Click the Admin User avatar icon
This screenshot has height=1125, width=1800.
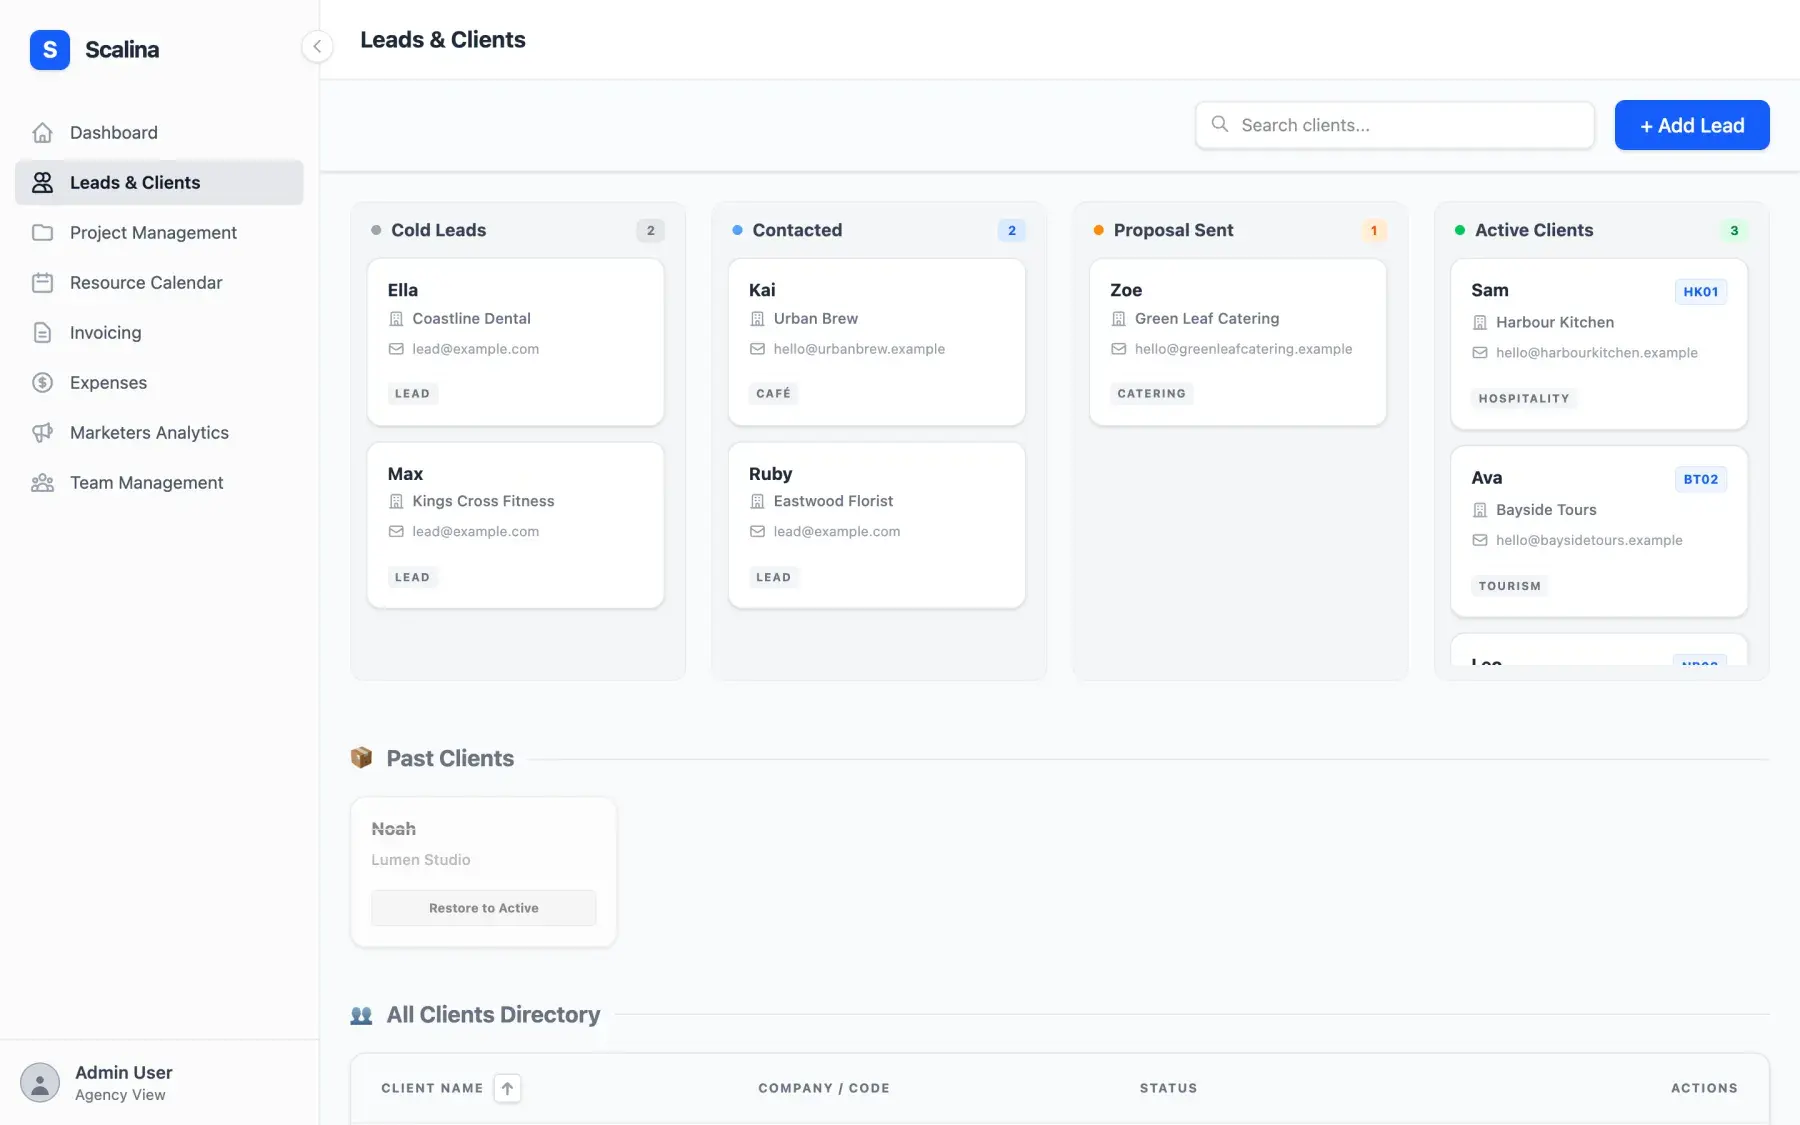click(40, 1082)
